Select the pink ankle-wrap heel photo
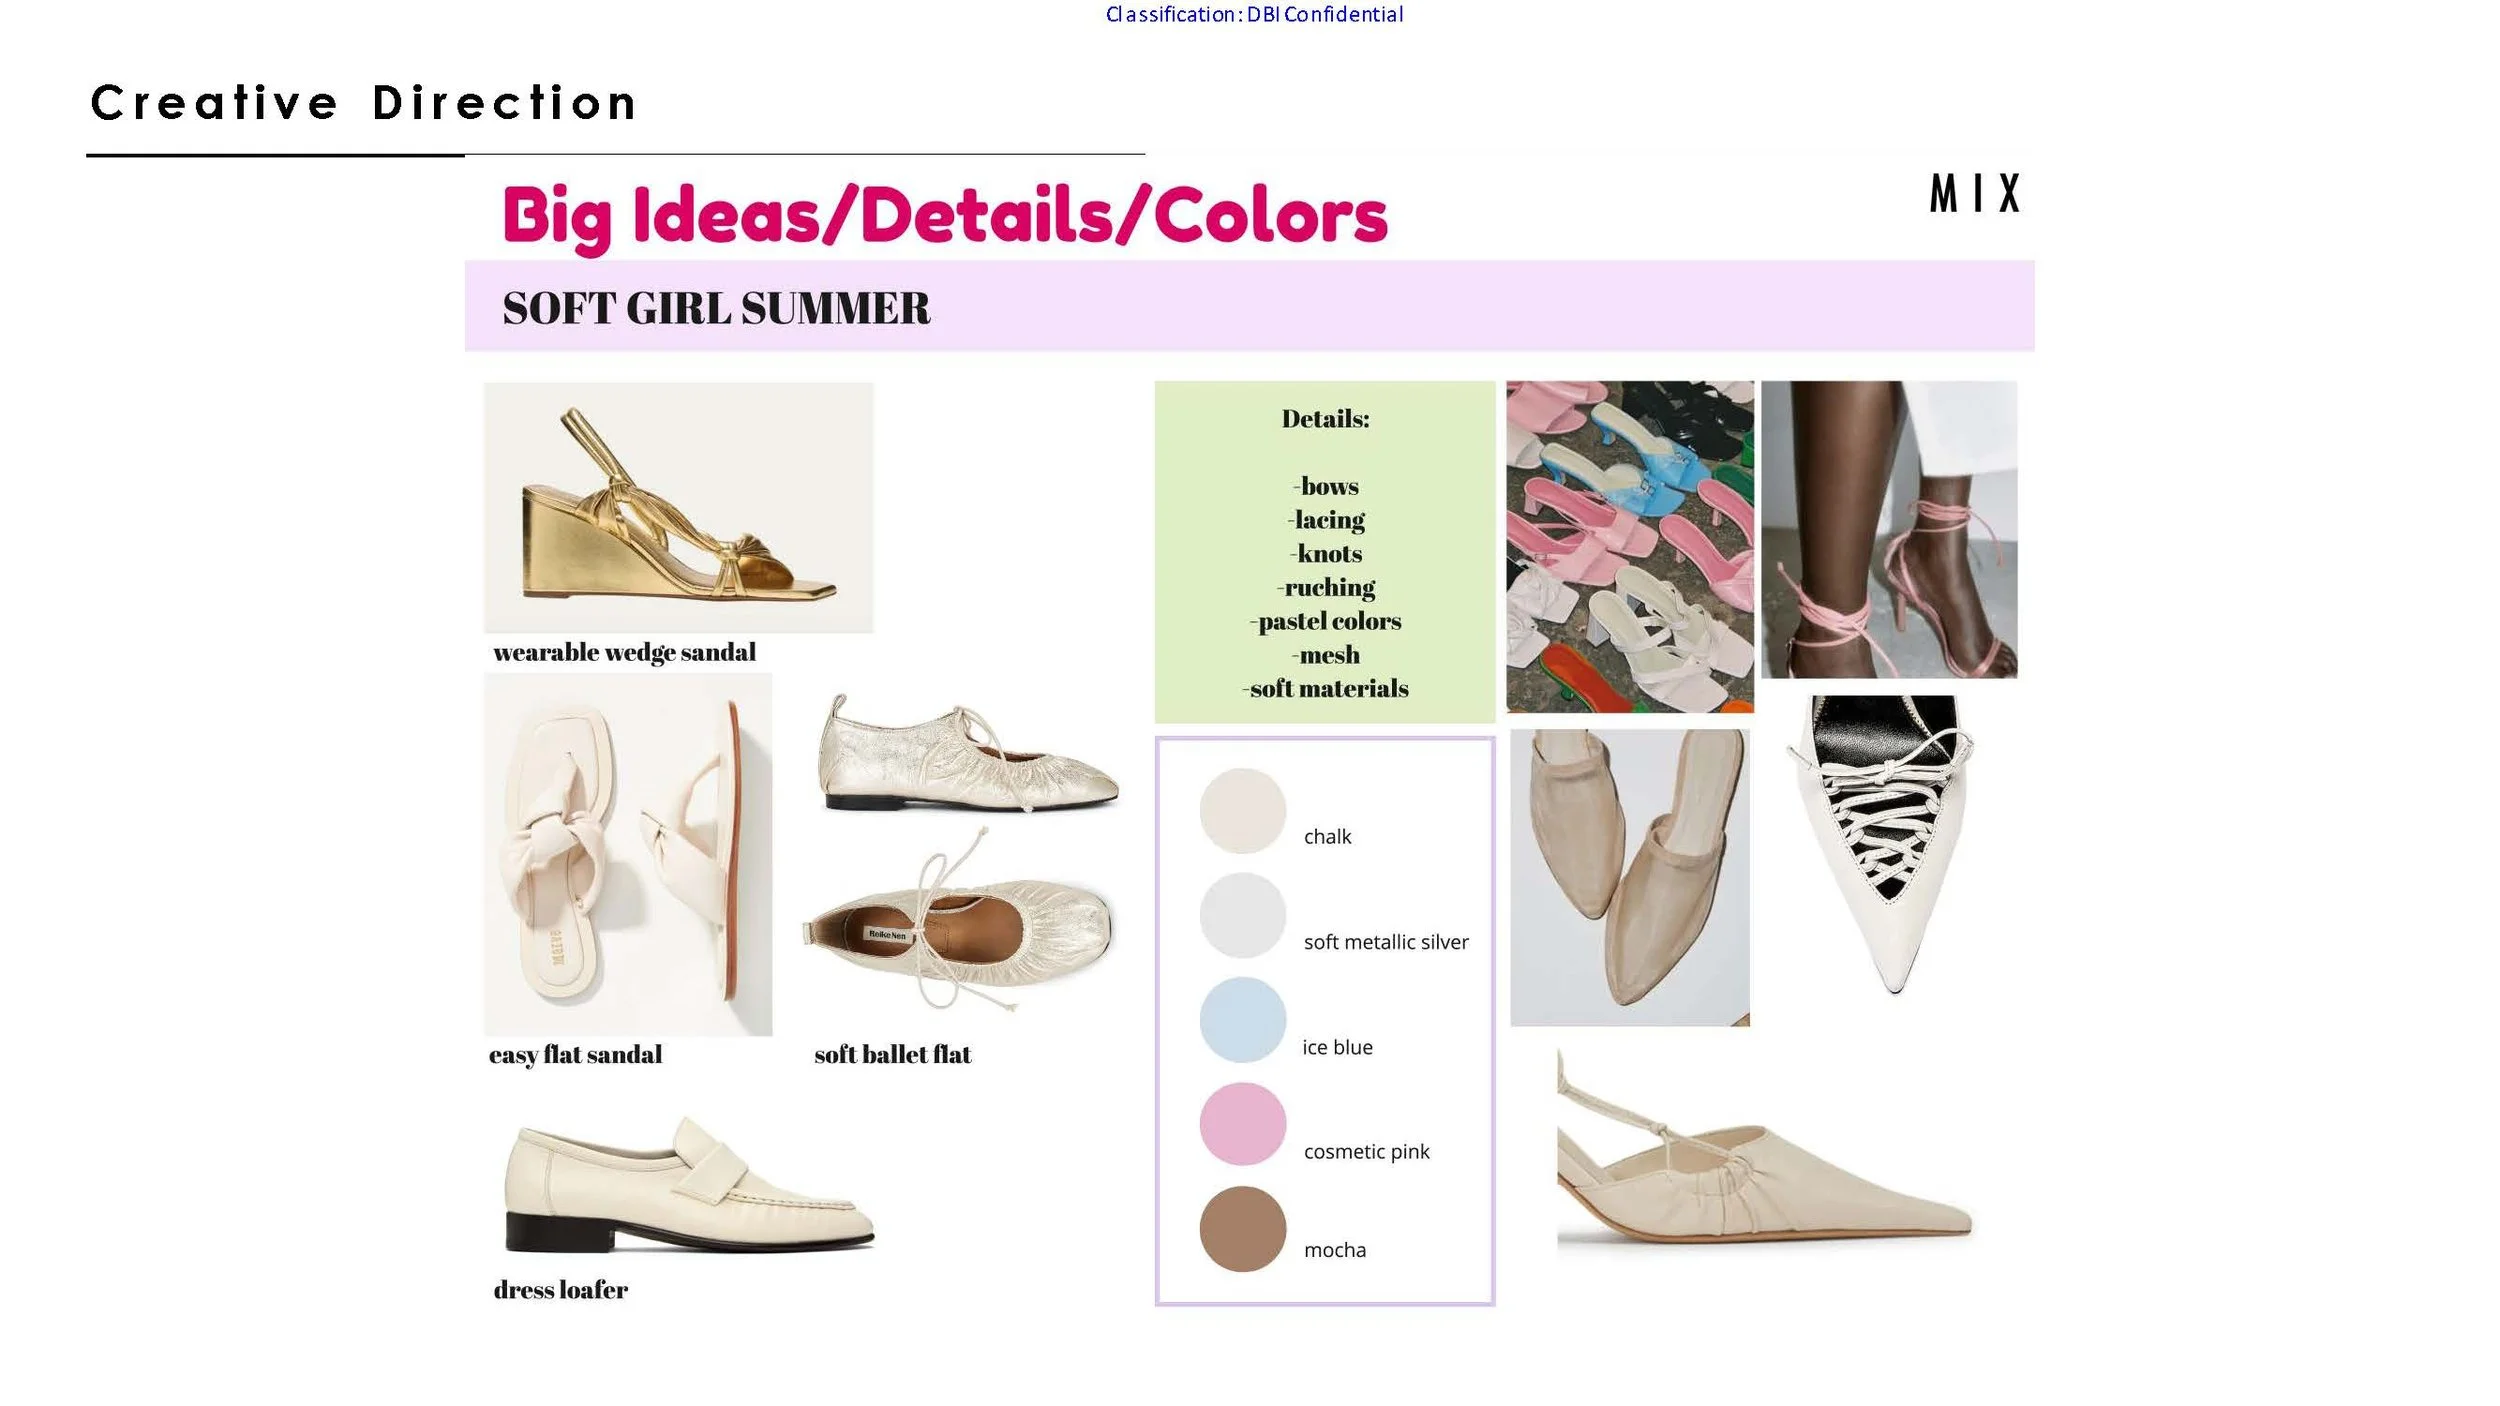The width and height of the screenshot is (2500, 1406). point(1889,529)
